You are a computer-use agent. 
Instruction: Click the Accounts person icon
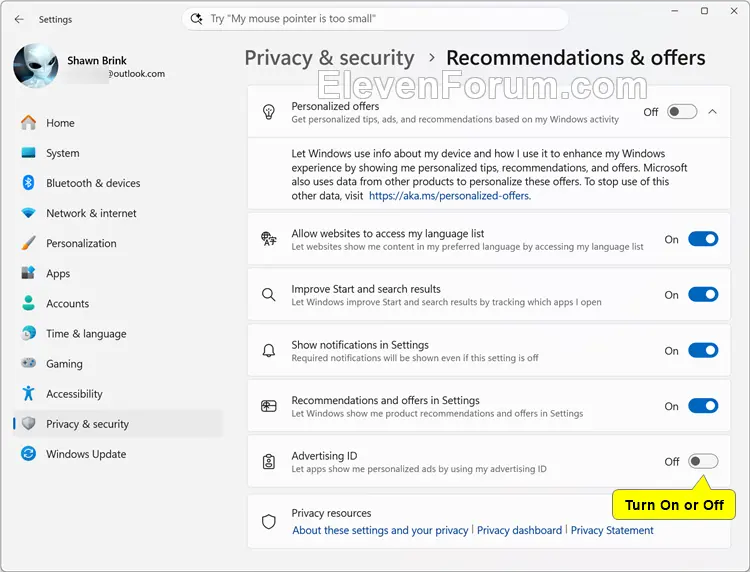pos(29,303)
